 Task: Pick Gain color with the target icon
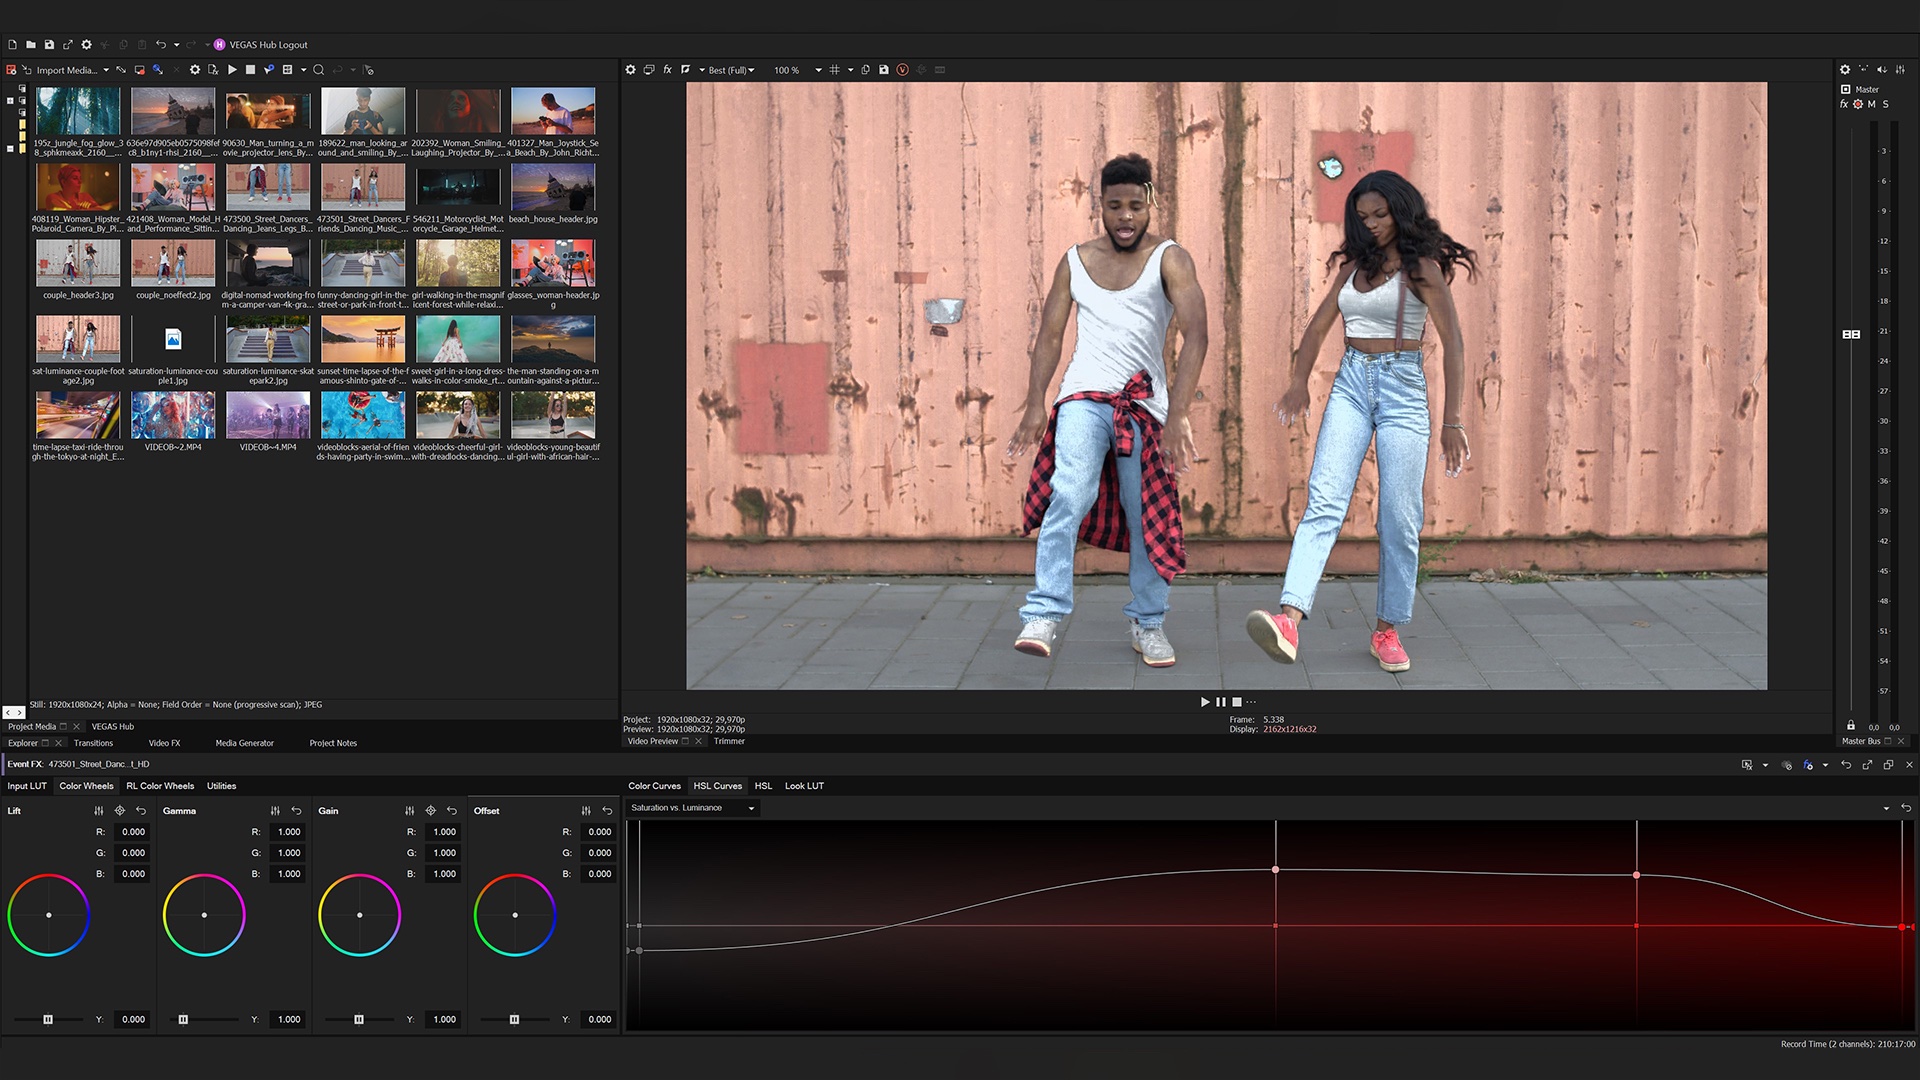tap(431, 811)
